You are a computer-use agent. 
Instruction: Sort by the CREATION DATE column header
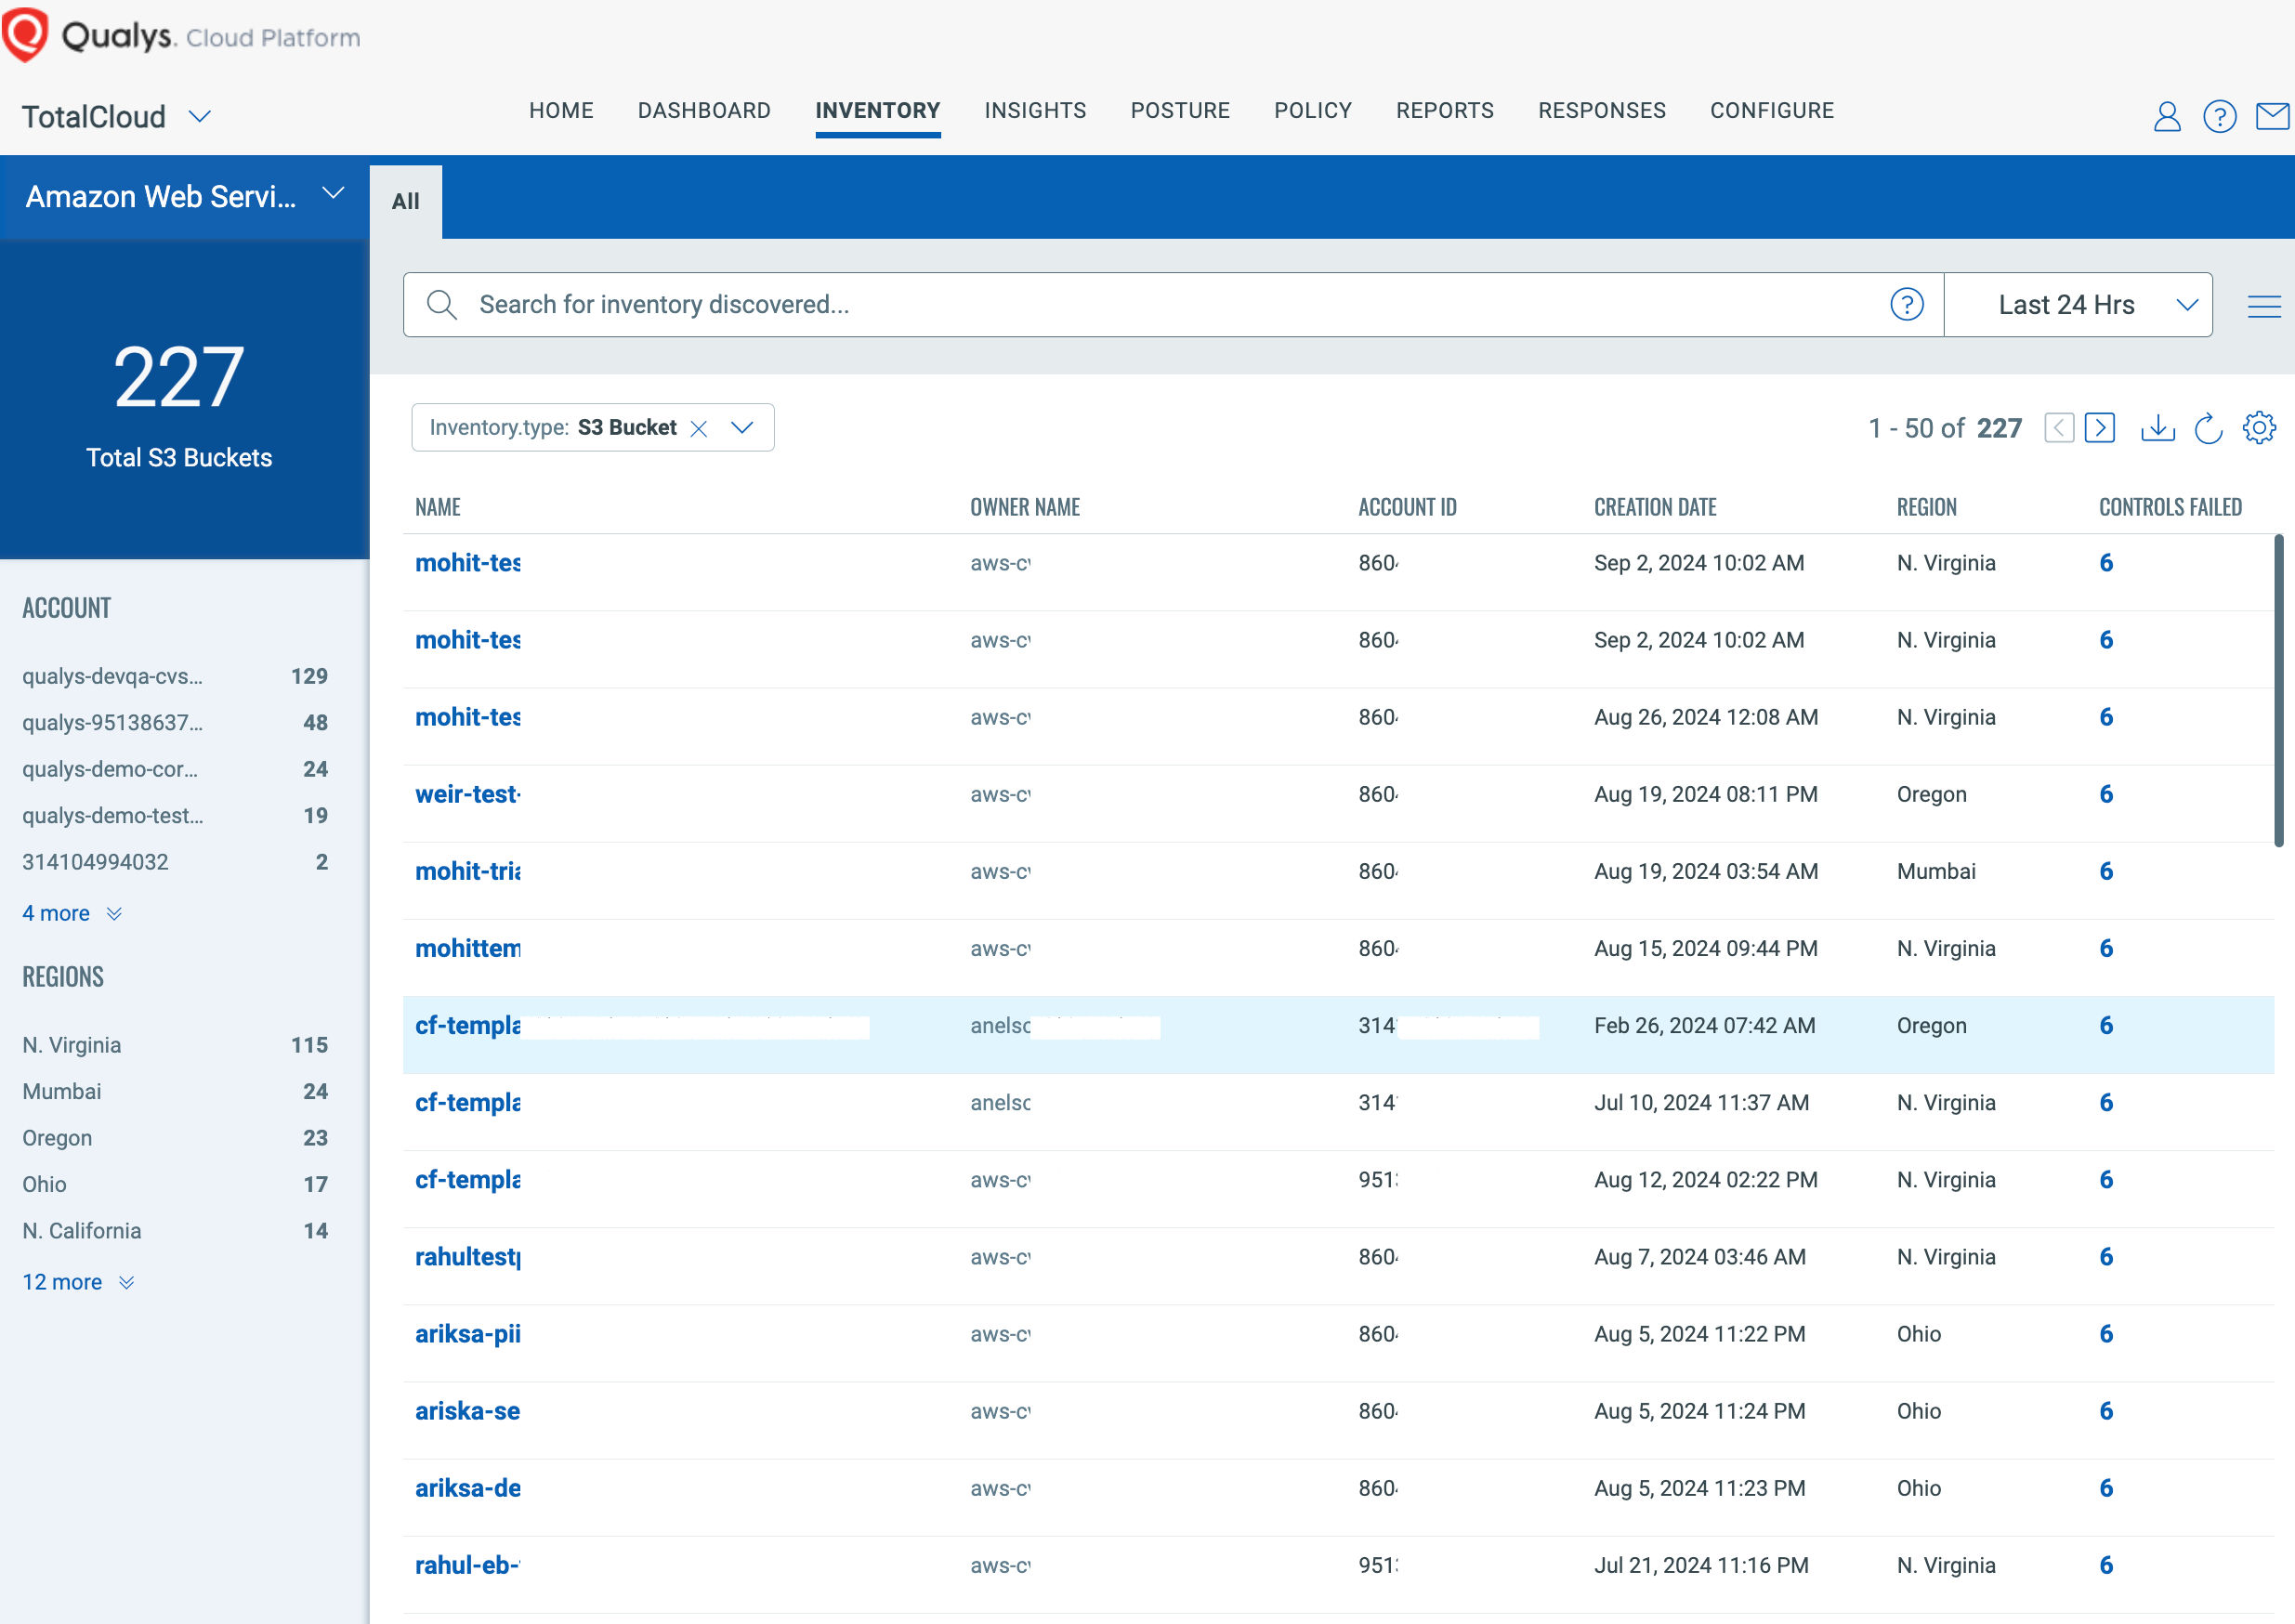(x=1654, y=508)
